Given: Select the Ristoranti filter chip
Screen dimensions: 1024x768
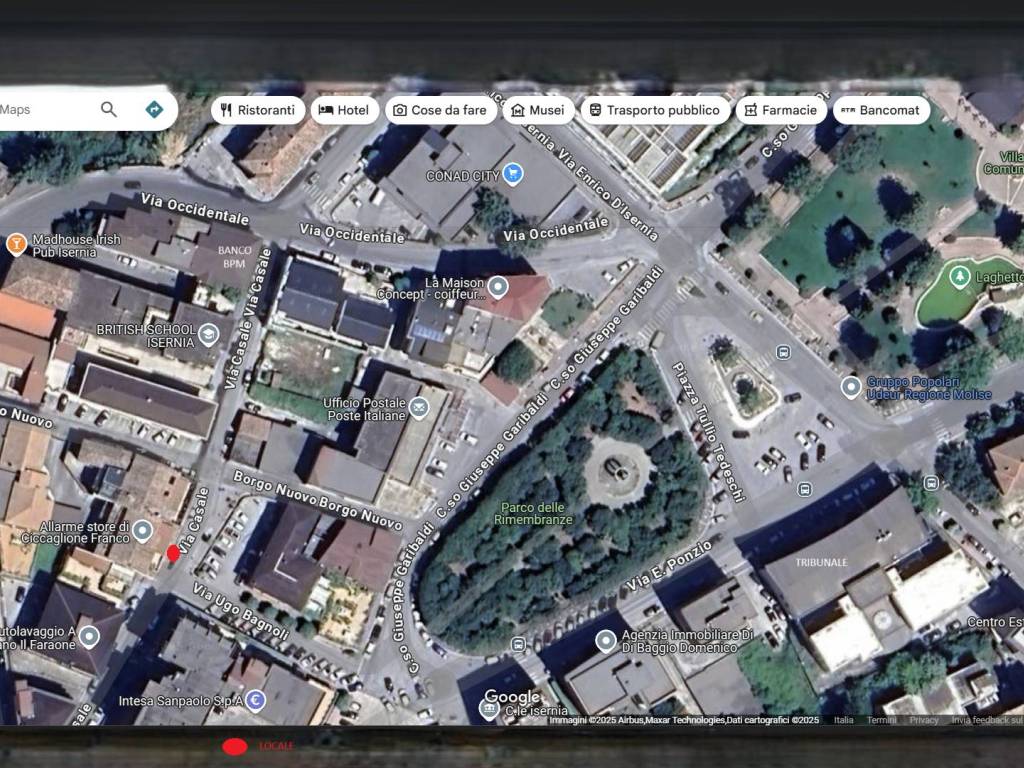Looking at the screenshot, I should pyautogui.click(x=257, y=110).
